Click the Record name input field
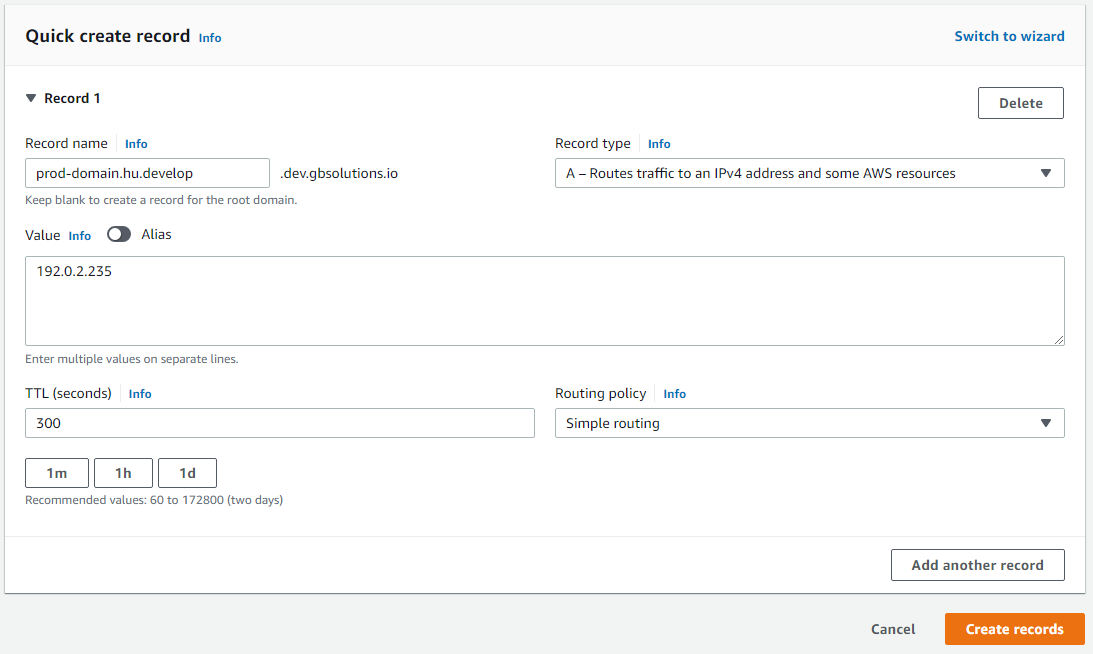 coord(147,173)
